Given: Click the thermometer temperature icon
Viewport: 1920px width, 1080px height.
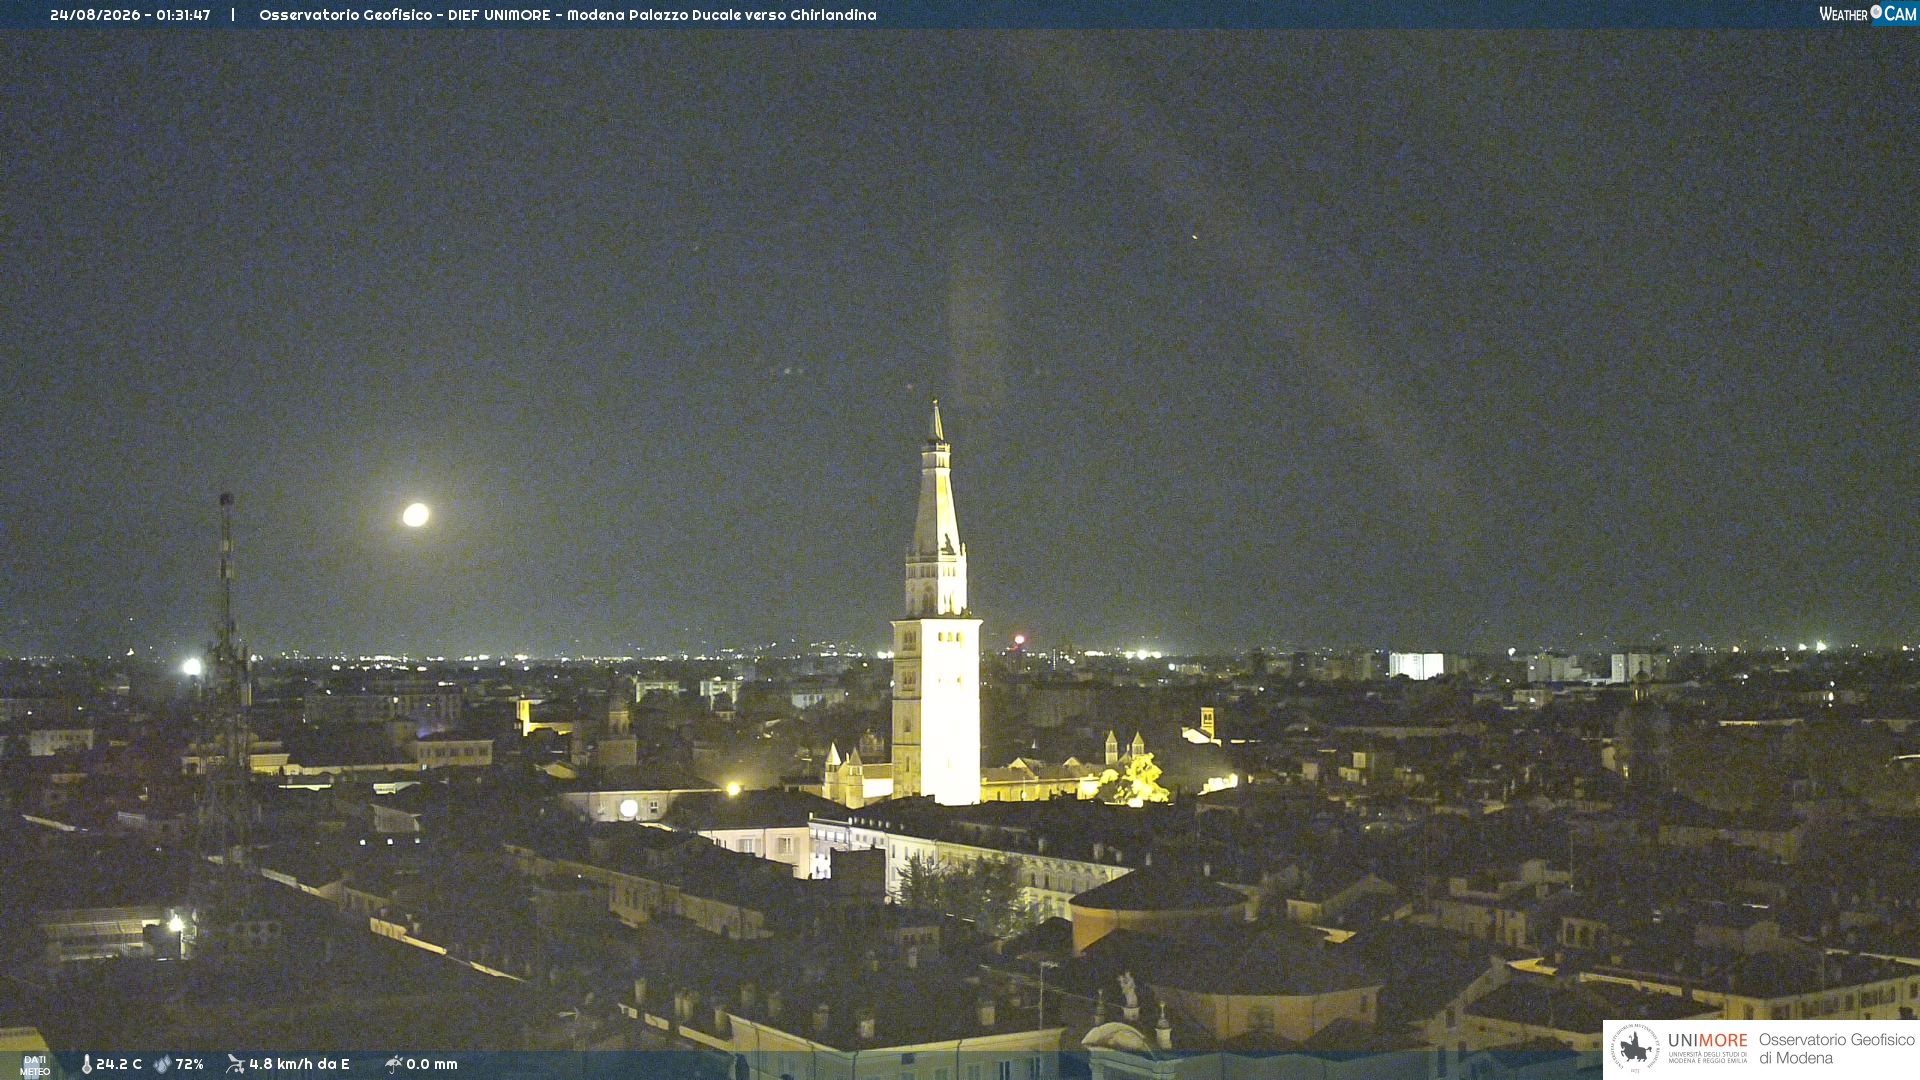Looking at the screenshot, I should 87,1064.
